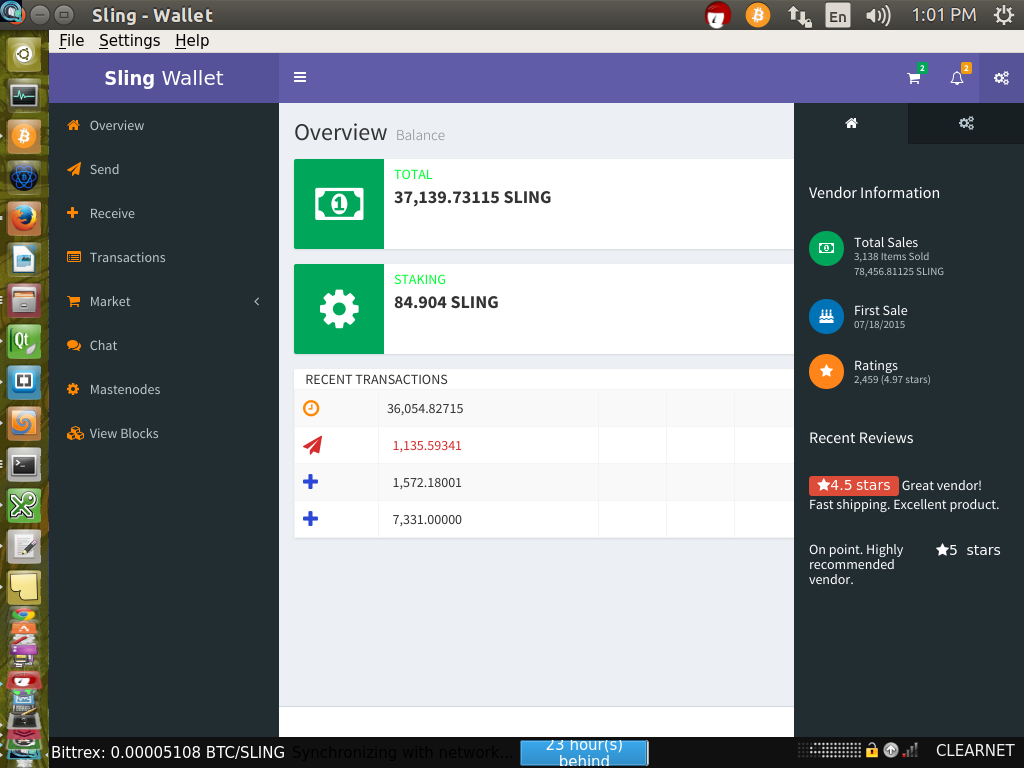Select the 7,331.00000 transaction amount
The height and width of the screenshot is (768, 1024).
tap(427, 520)
